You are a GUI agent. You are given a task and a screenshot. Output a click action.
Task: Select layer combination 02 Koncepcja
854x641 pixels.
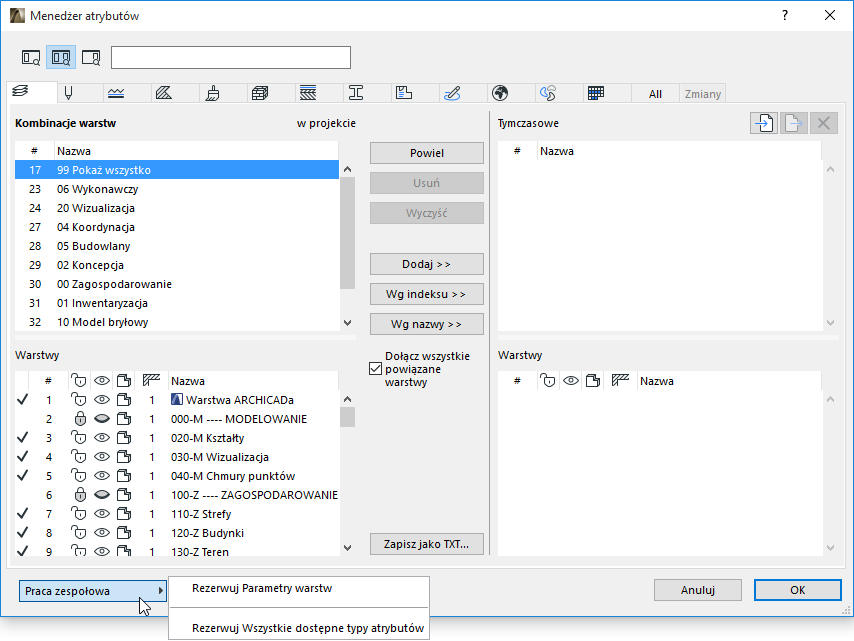(x=177, y=265)
